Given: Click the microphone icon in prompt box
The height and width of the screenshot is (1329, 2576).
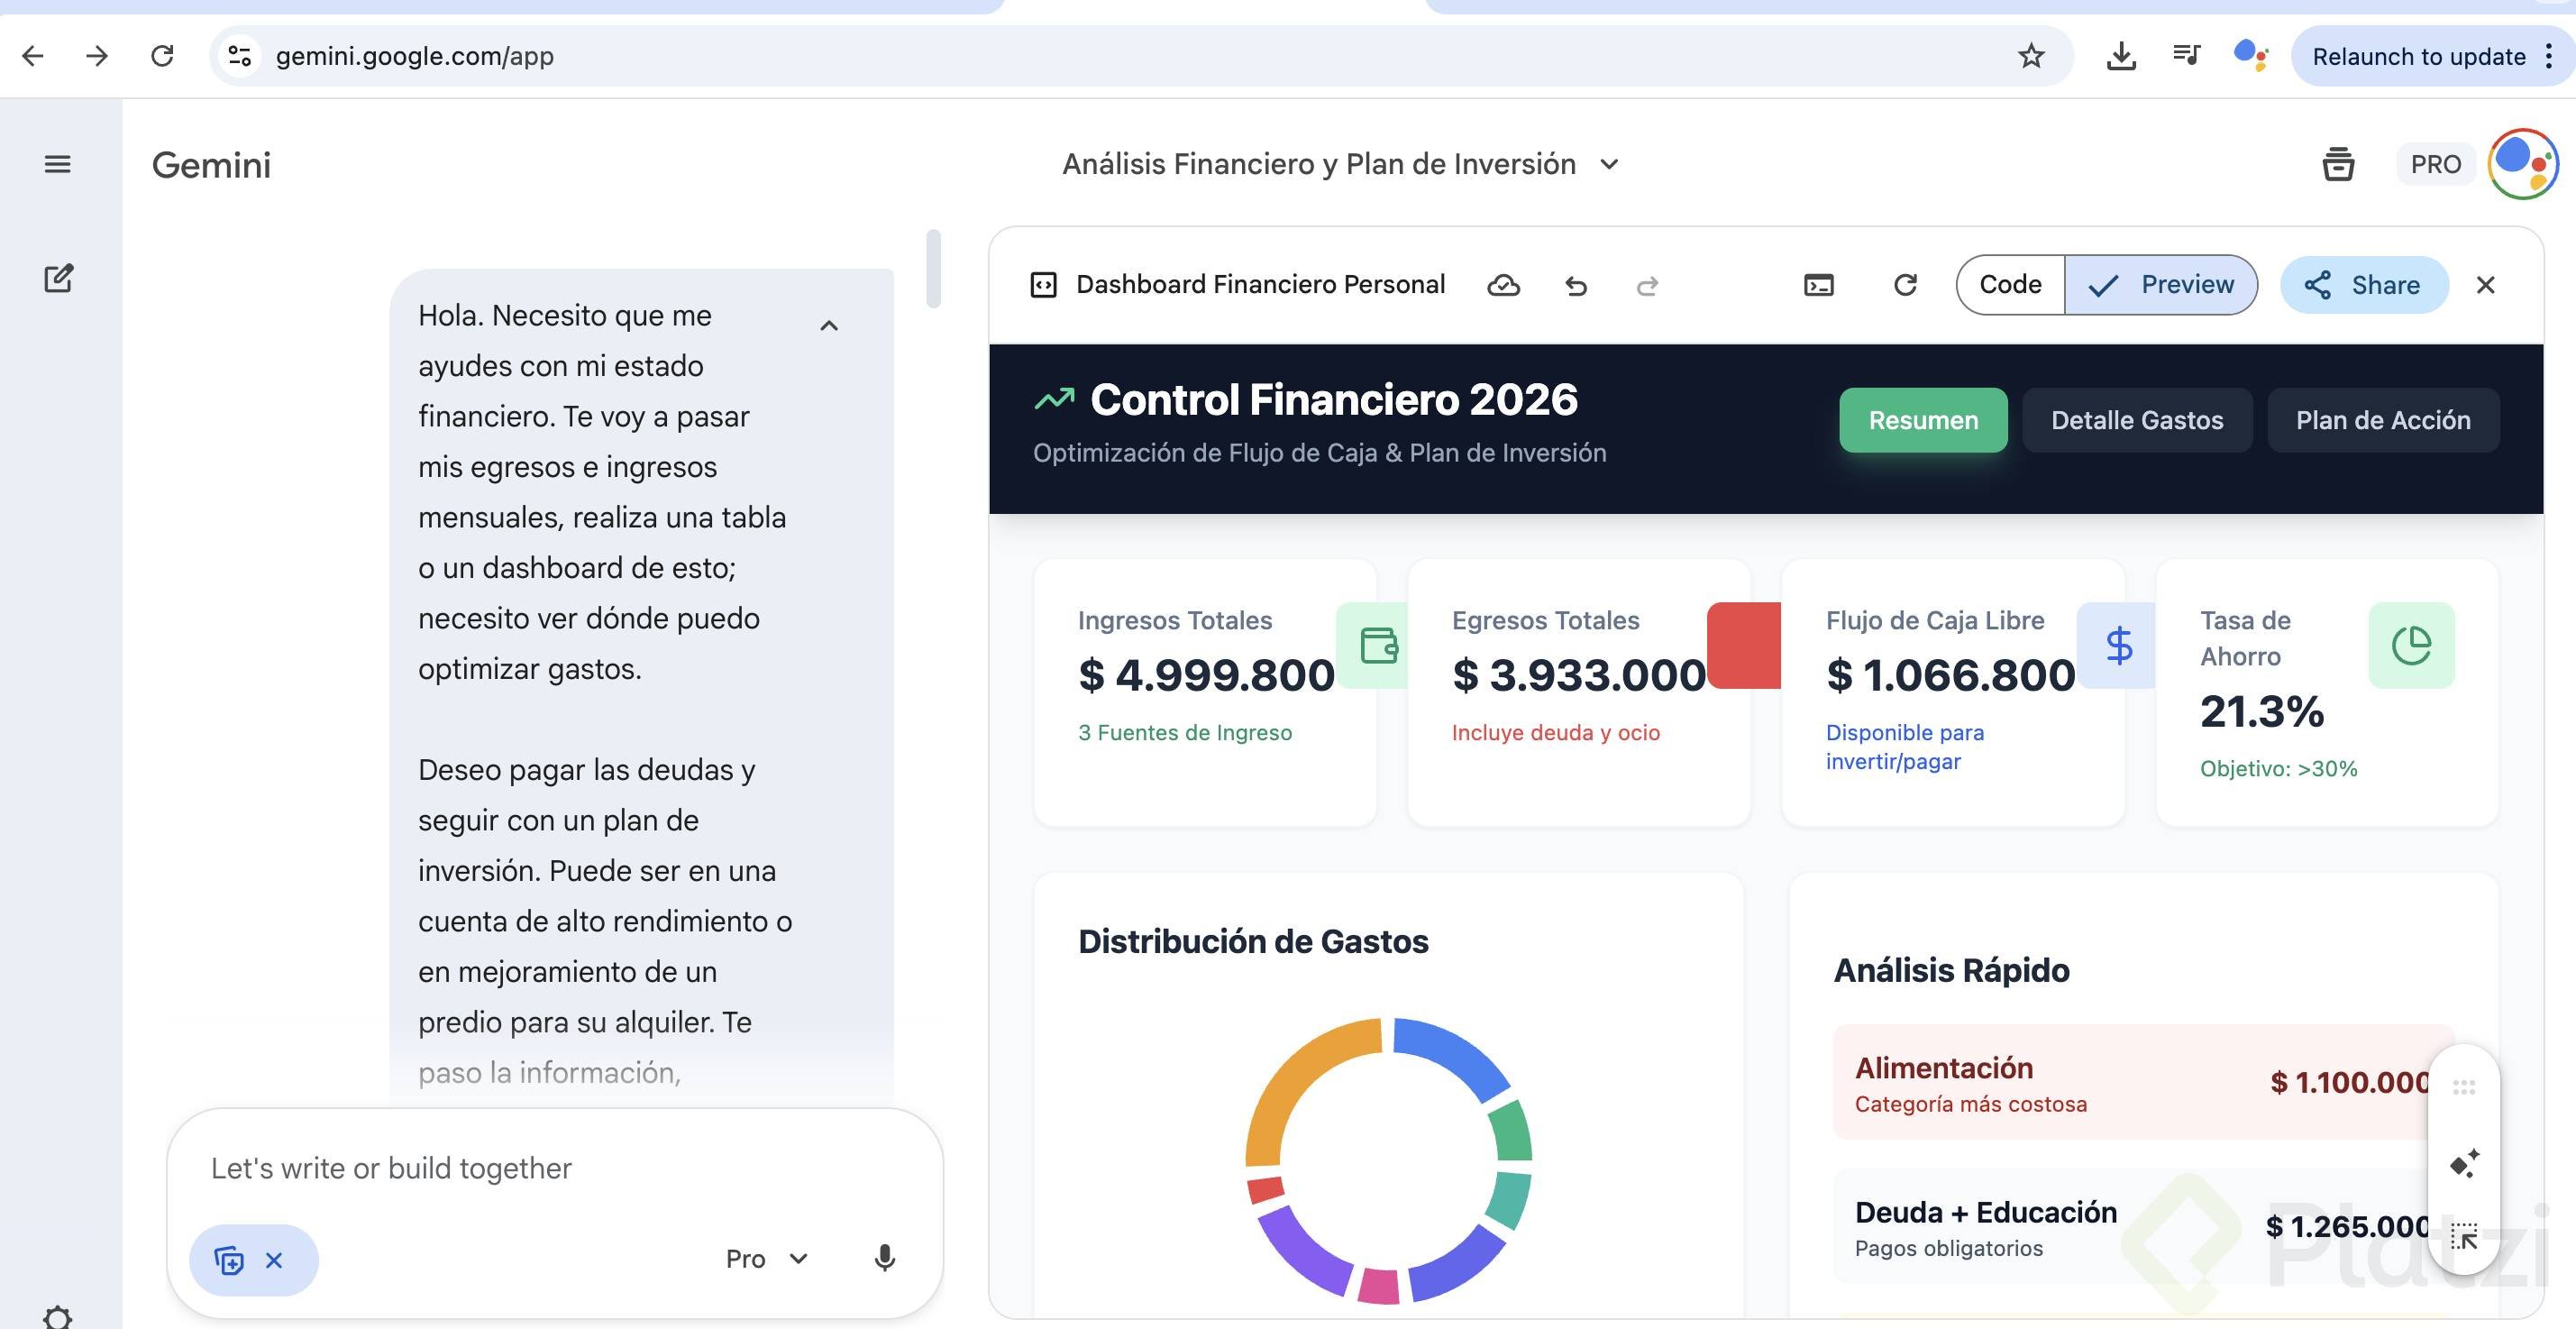Looking at the screenshot, I should [x=884, y=1258].
